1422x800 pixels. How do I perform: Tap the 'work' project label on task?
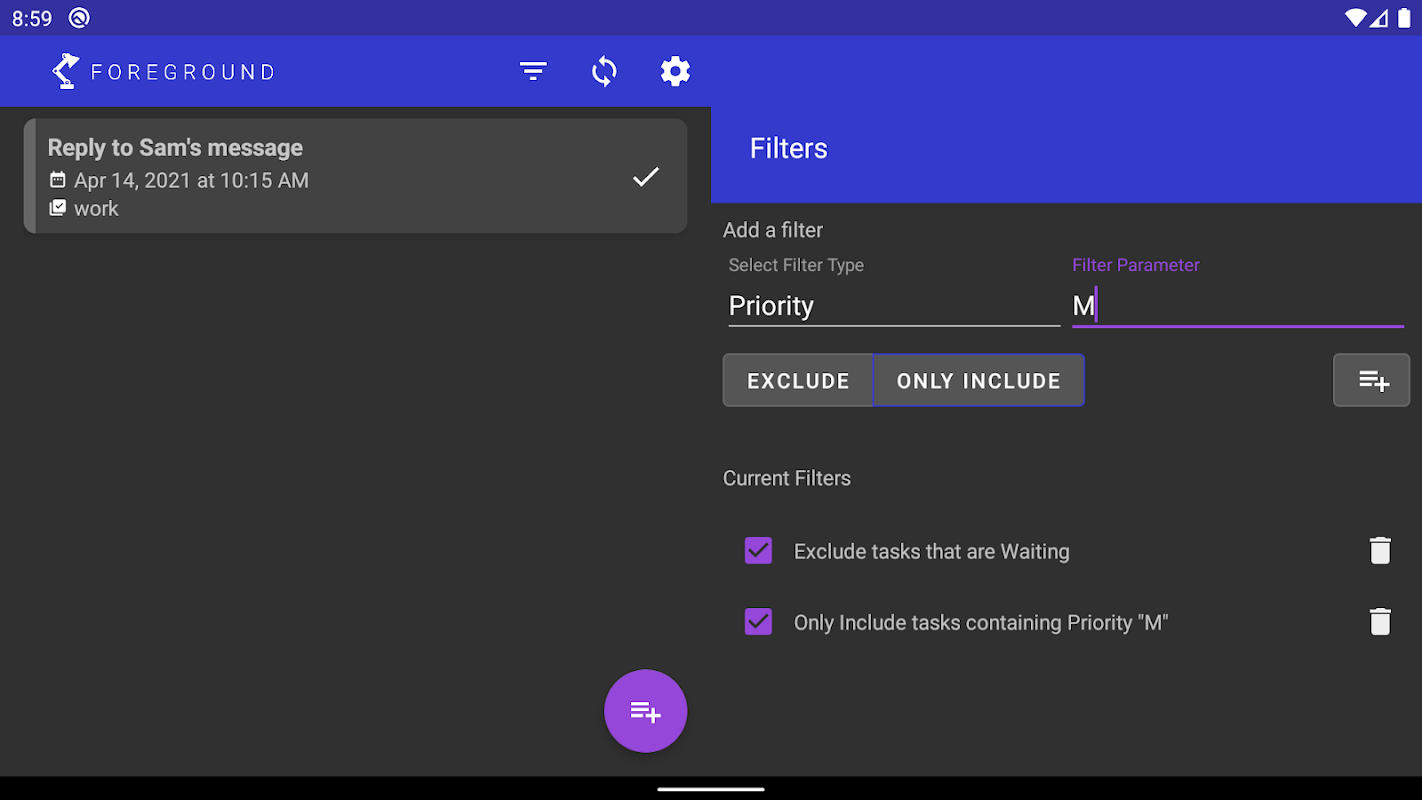point(96,209)
